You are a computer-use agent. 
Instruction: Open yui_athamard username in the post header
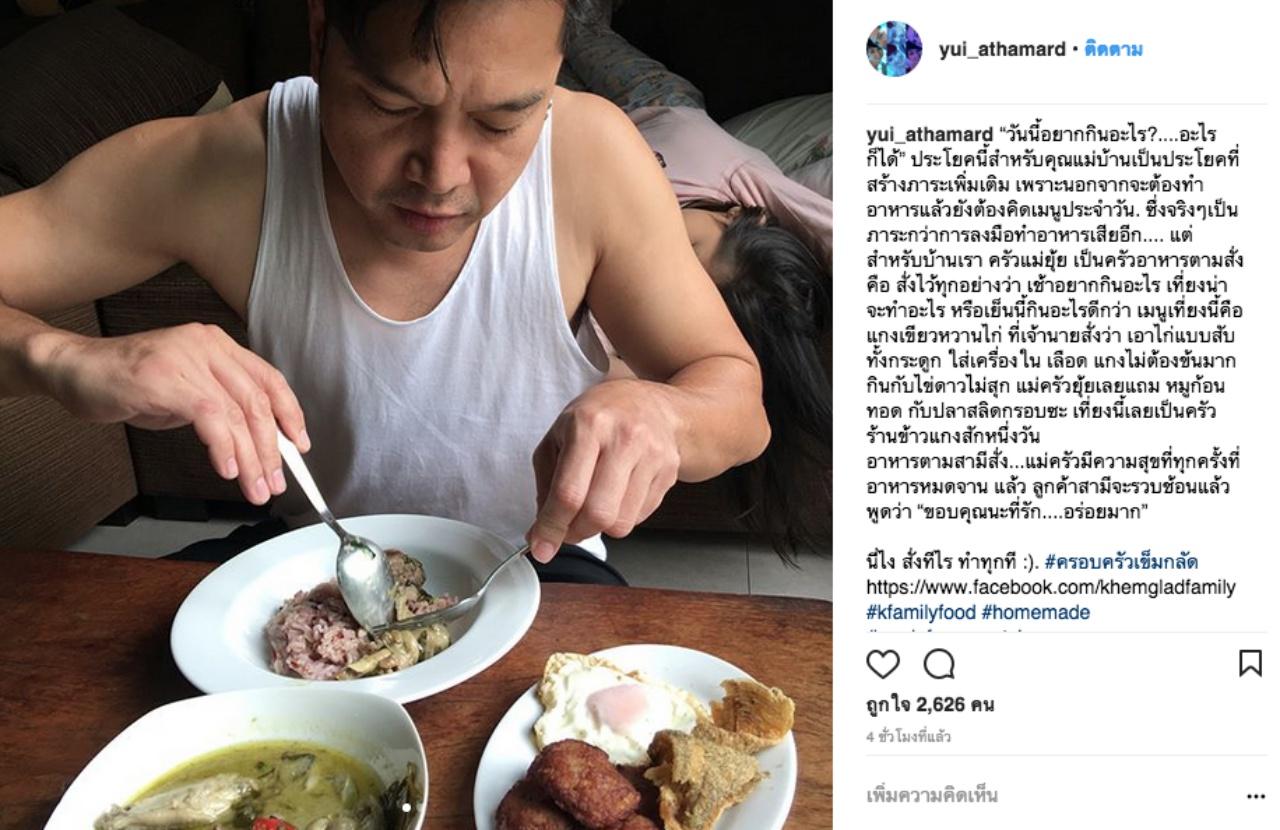click(1002, 49)
